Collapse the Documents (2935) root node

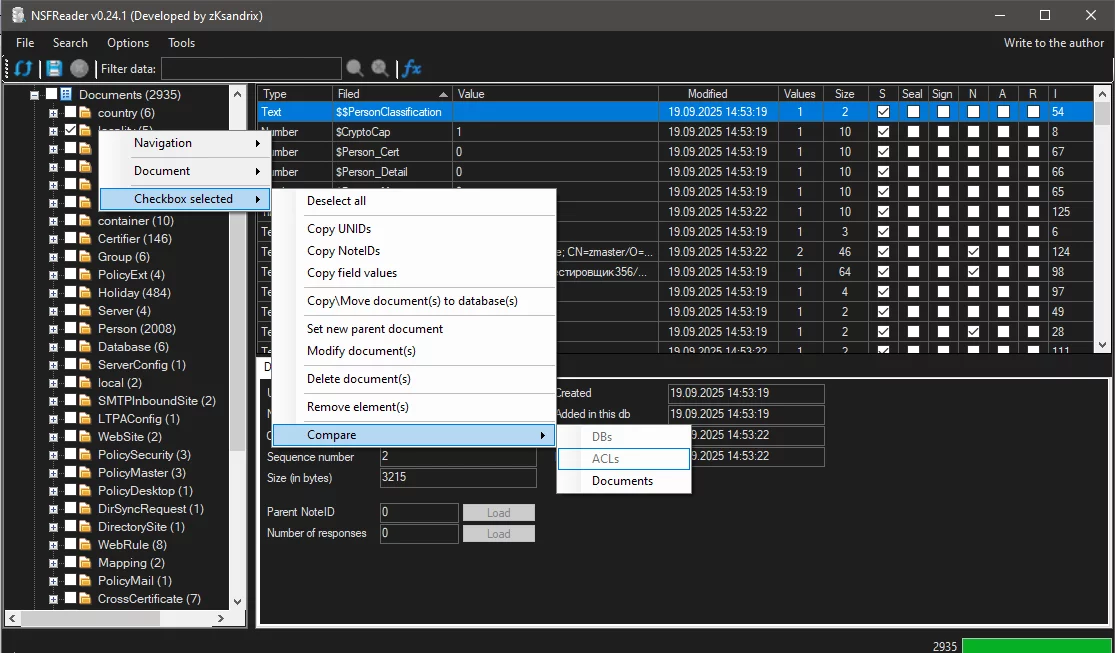tap(35, 95)
